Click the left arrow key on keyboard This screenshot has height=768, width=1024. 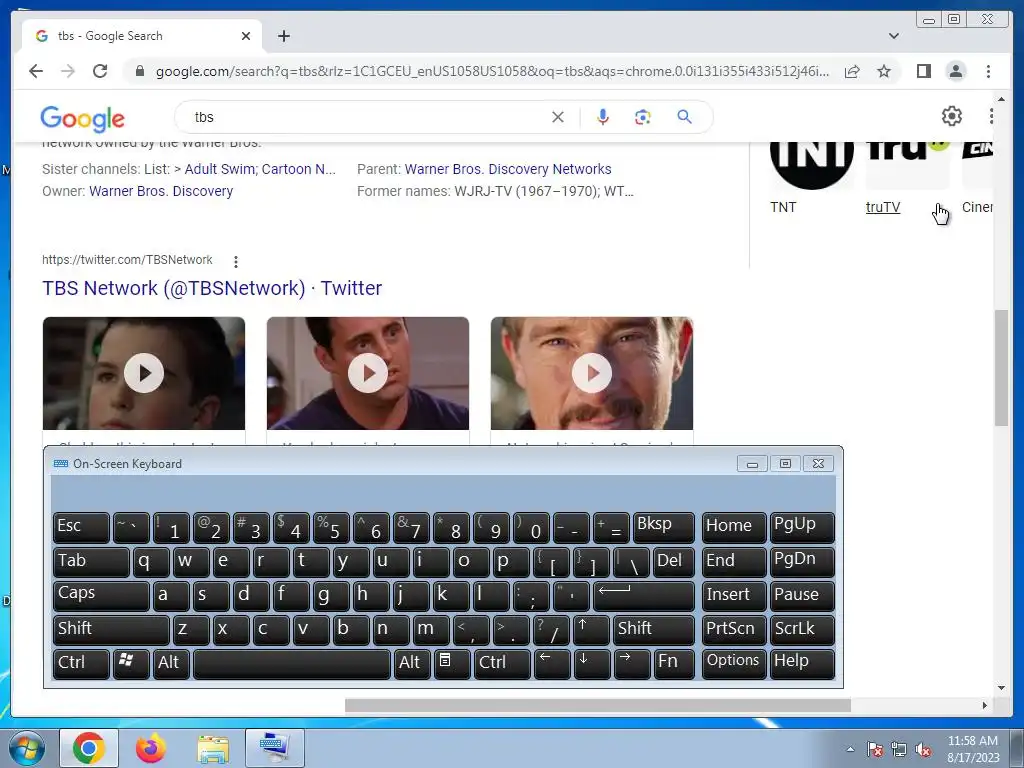[x=552, y=664]
